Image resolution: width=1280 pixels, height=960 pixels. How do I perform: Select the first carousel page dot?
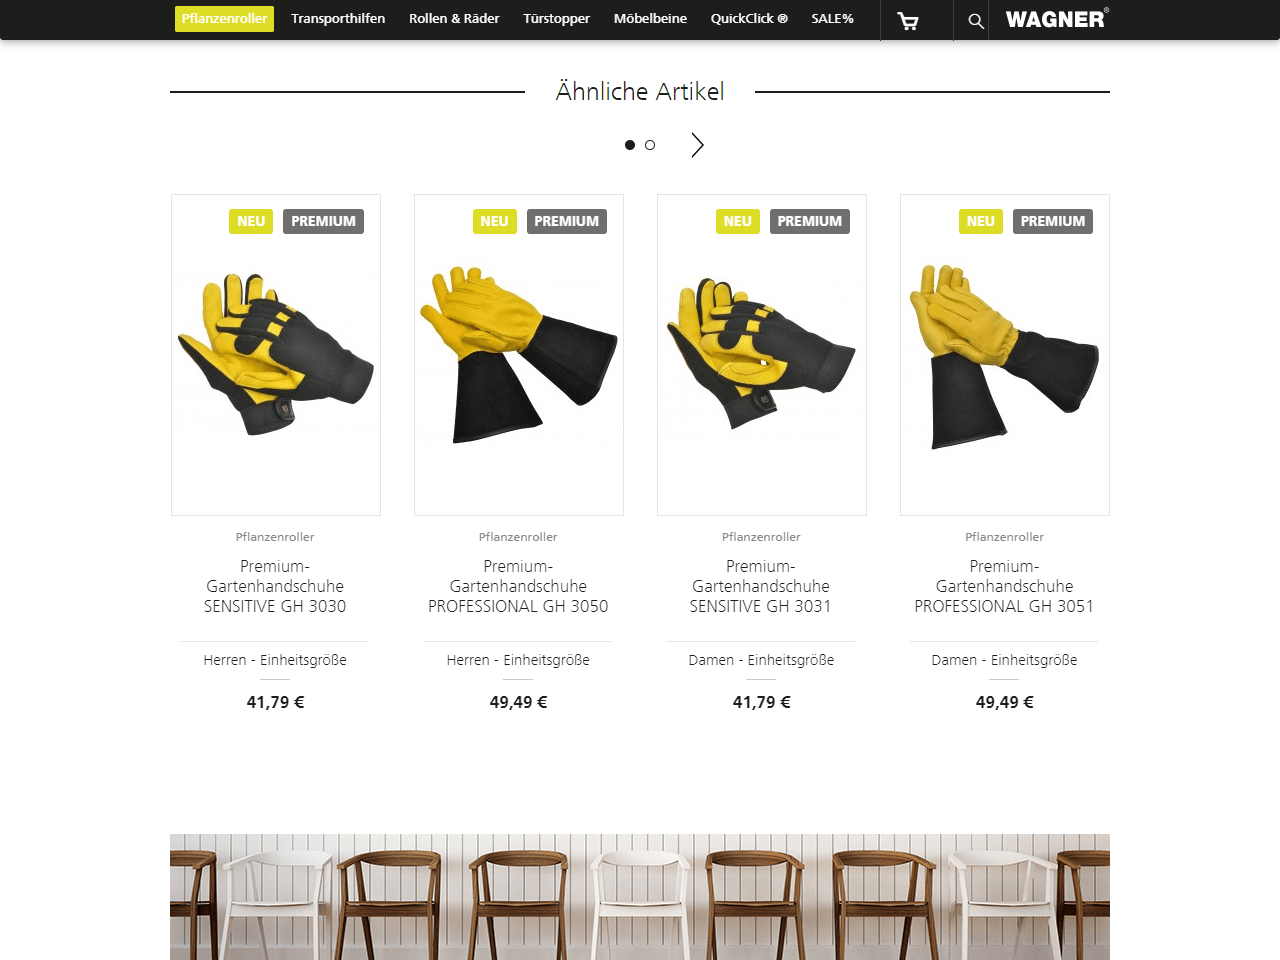(630, 145)
